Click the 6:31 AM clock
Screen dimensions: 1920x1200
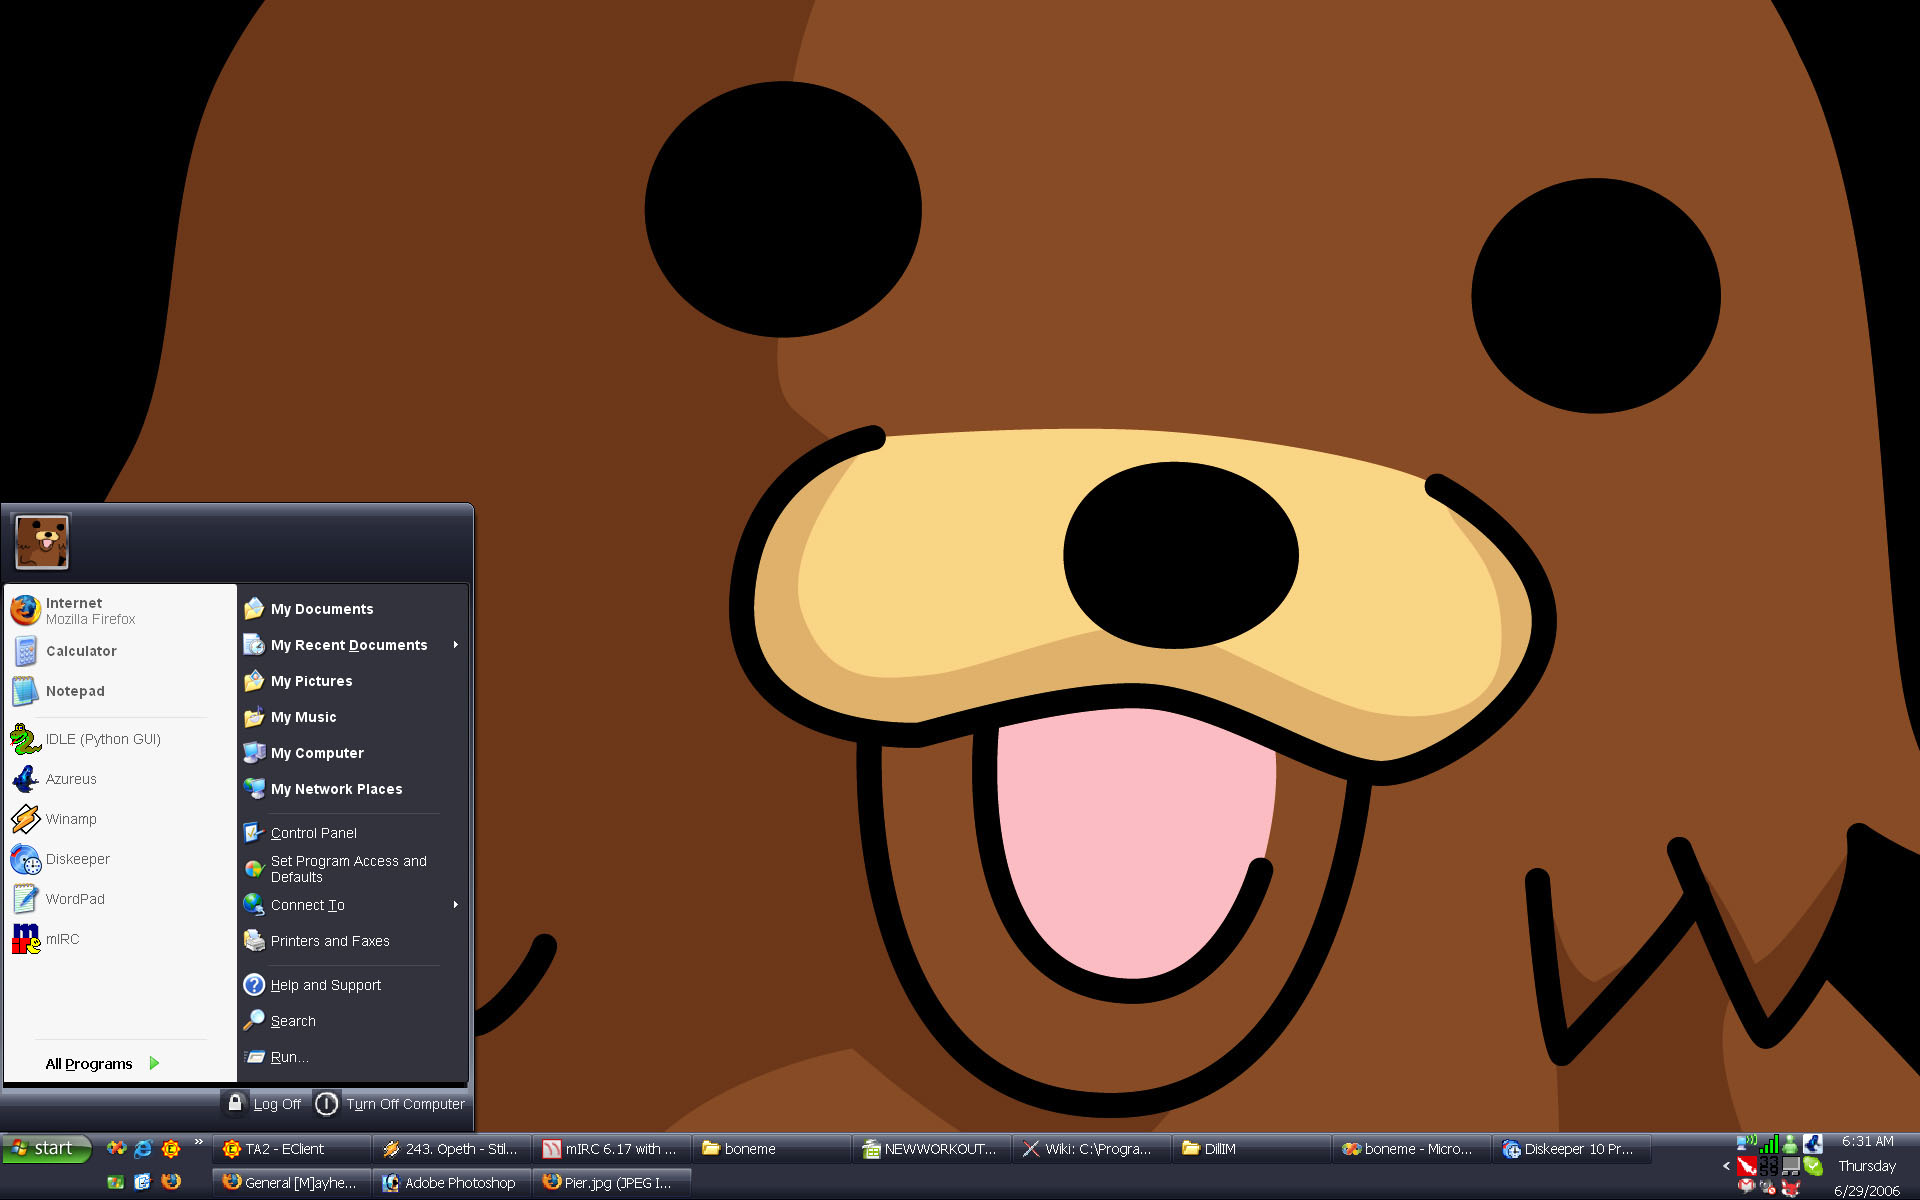click(x=1868, y=1141)
